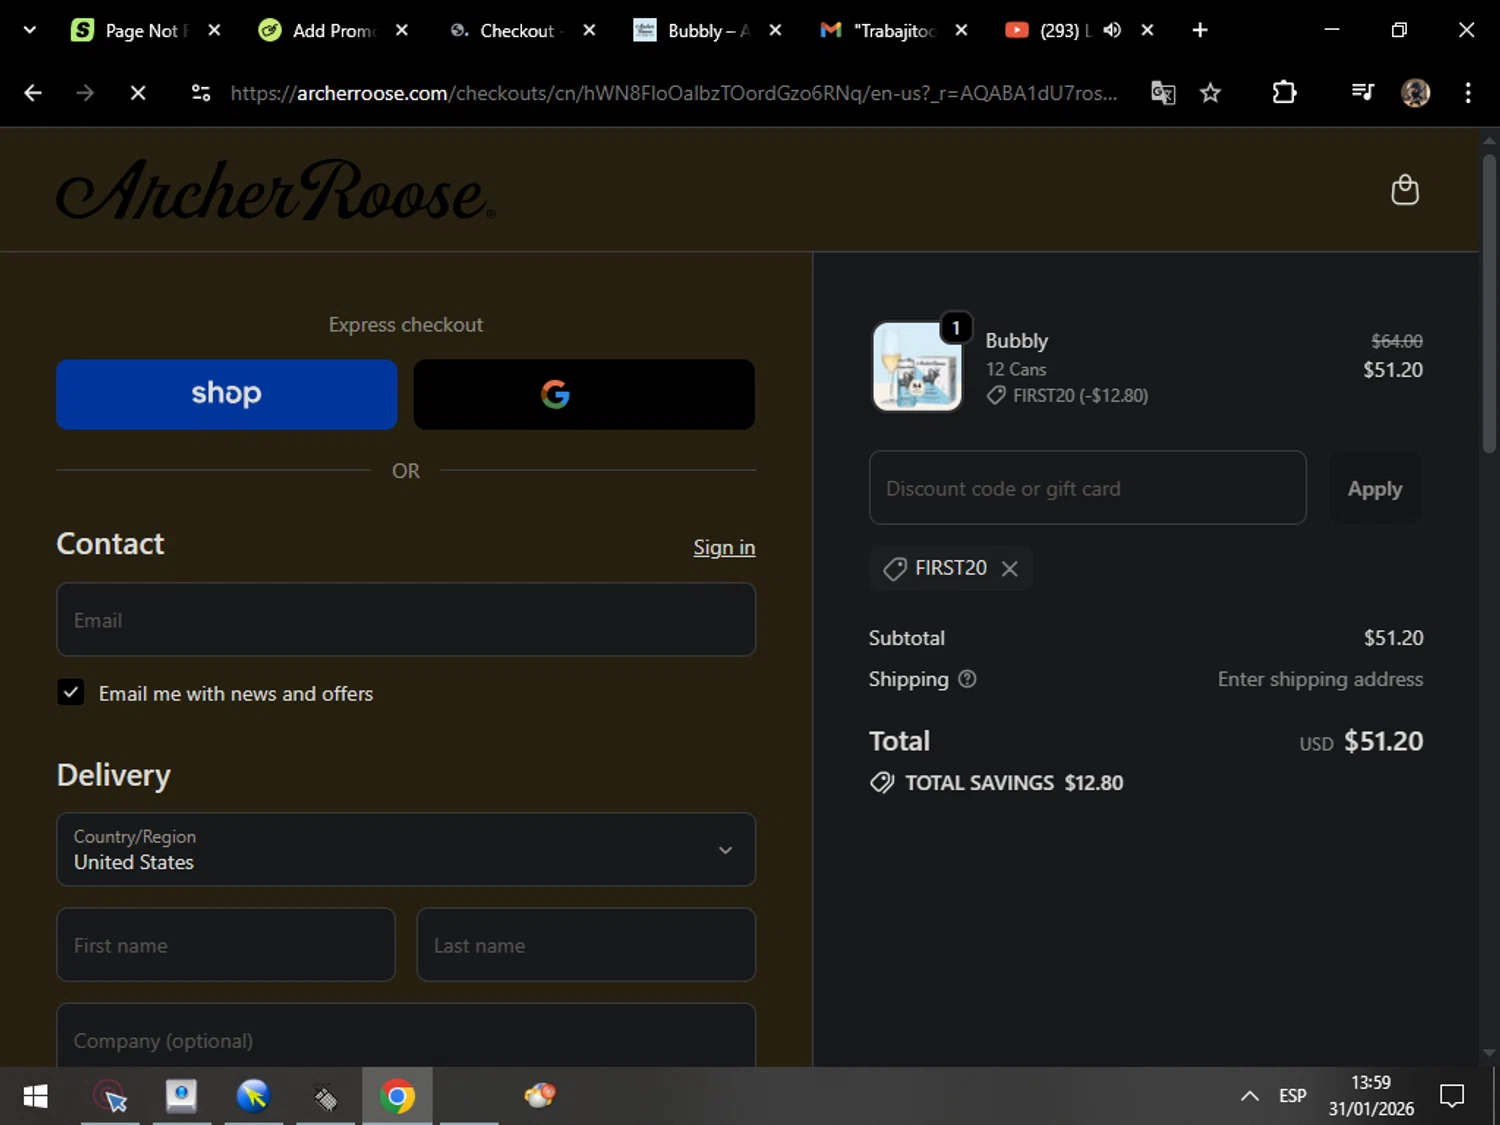Pay with Shop express checkout button
Screen dimensions: 1500x1125
227,394
